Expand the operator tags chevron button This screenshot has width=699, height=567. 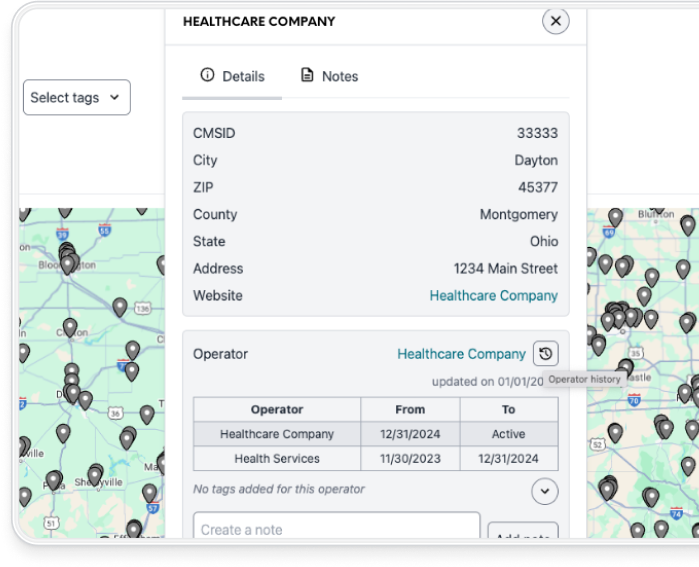coord(545,491)
